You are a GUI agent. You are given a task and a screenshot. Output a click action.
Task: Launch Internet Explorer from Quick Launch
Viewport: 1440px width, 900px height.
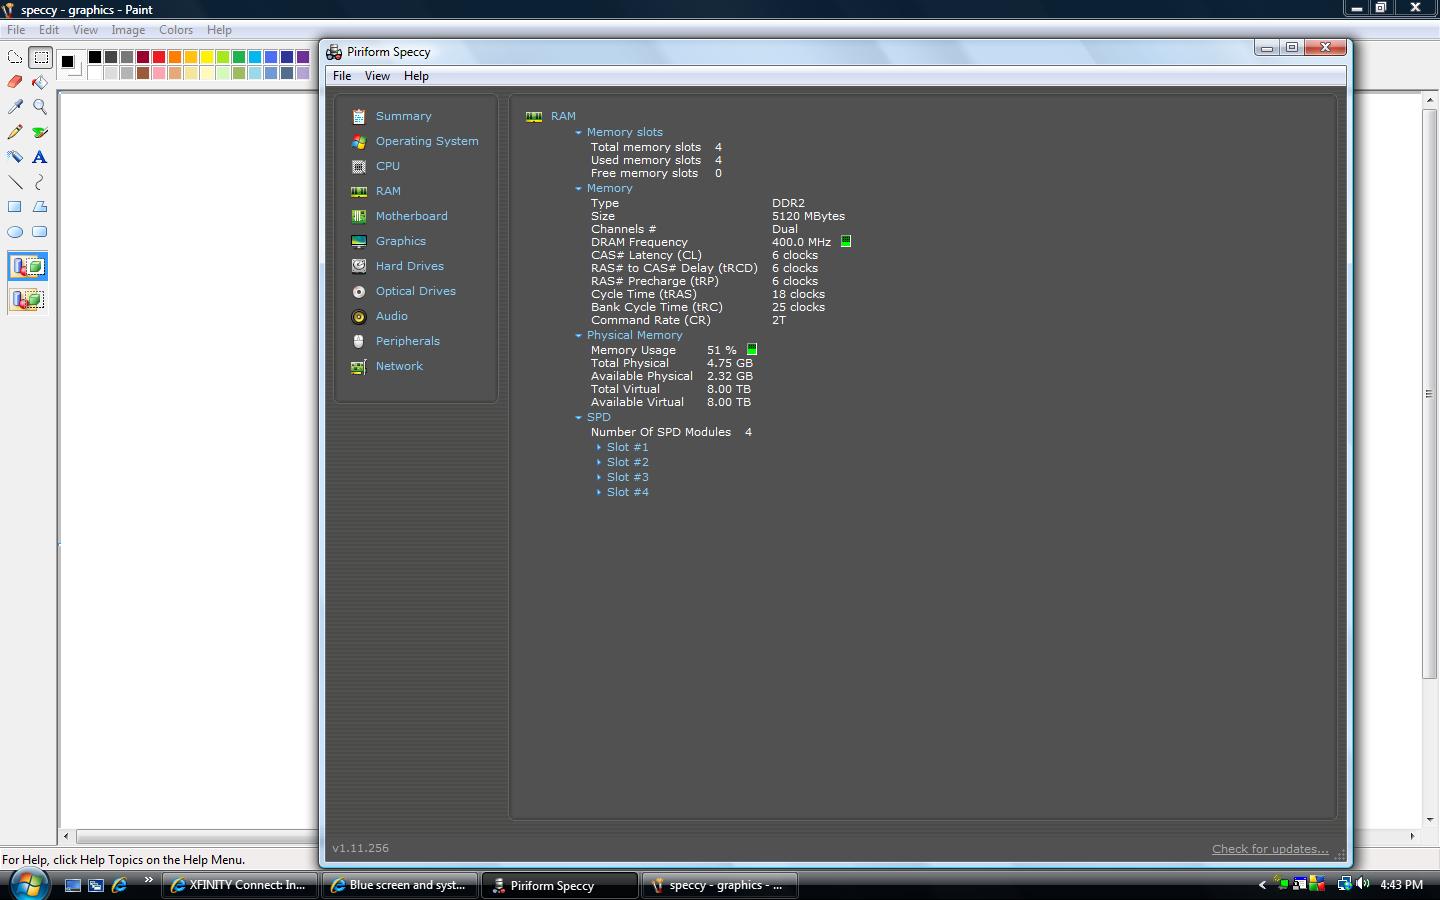click(x=120, y=885)
